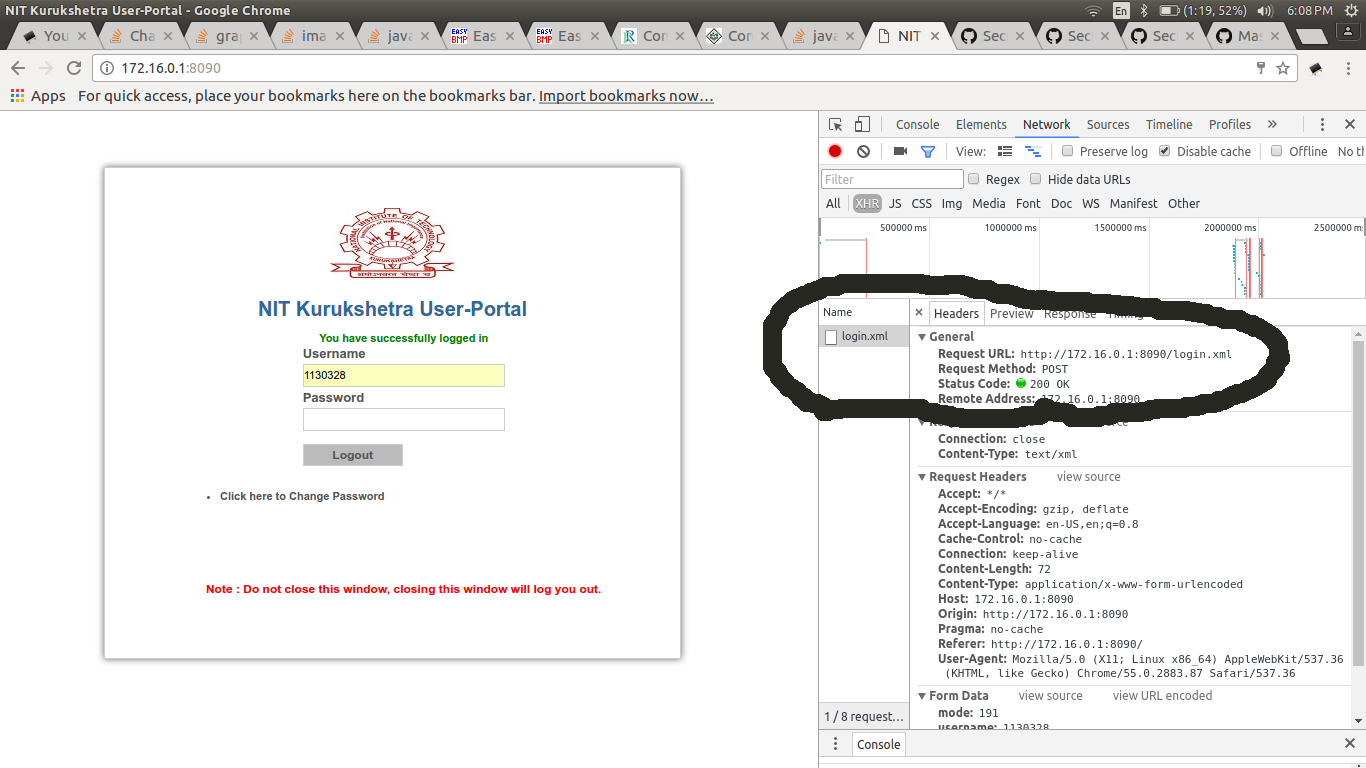View source of Form Data
Image resolution: width=1366 pixels, height=768 pixels.
(x=1050, y=696)
